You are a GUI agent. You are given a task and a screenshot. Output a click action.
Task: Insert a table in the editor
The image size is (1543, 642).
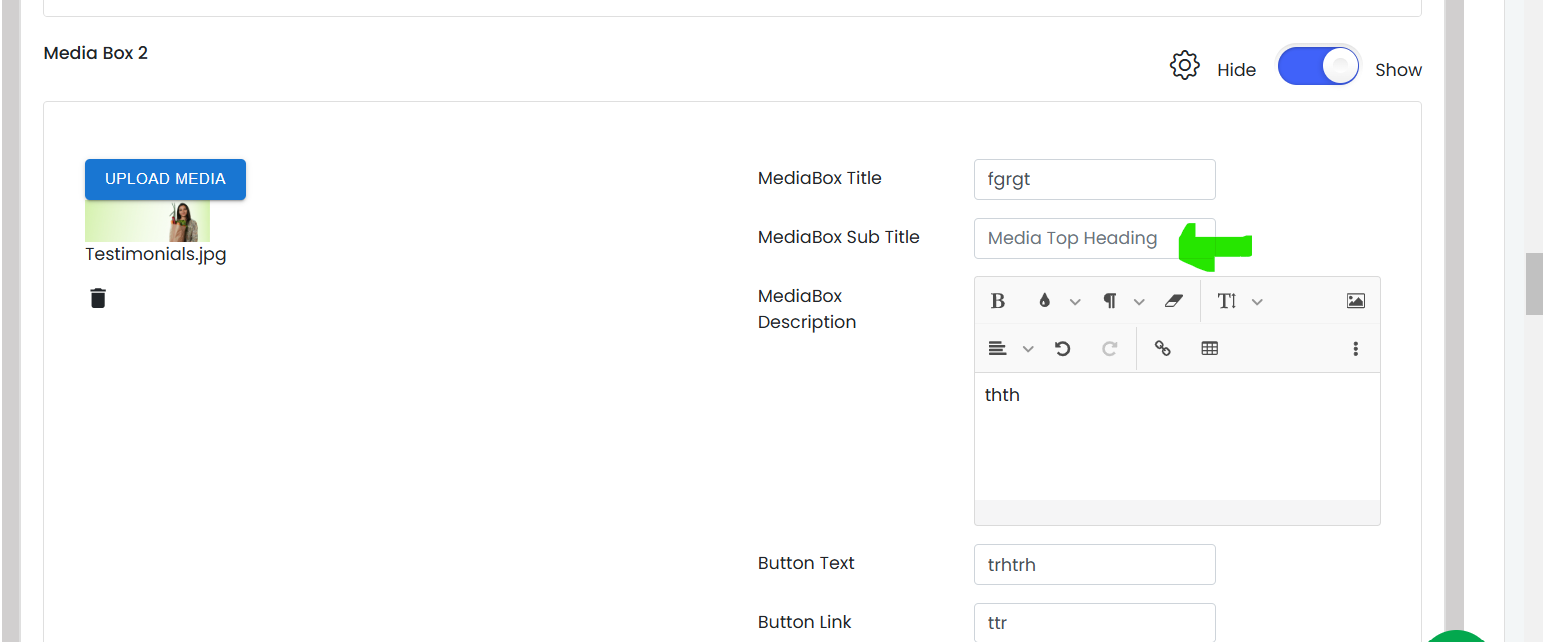point(1210,349)
